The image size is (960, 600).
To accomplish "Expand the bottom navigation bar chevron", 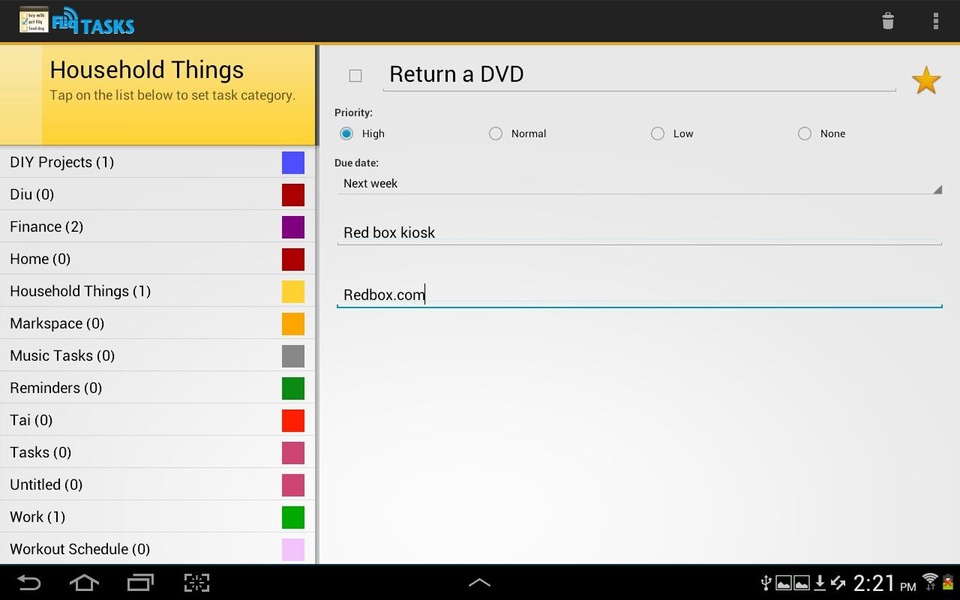I will click(479, 582).
